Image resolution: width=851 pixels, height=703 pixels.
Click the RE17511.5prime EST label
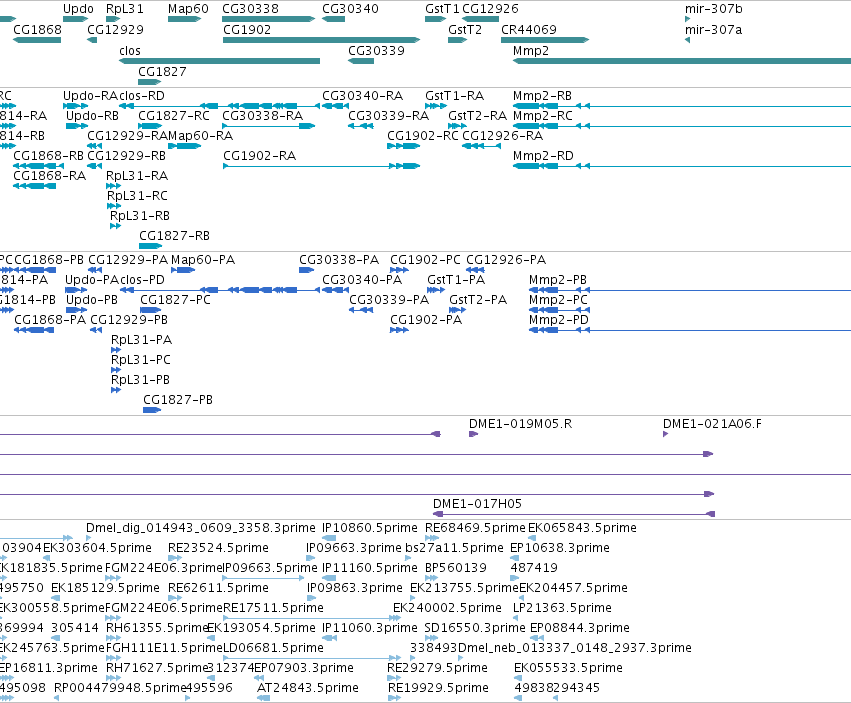pyautogui.click(x=274, y=607)
